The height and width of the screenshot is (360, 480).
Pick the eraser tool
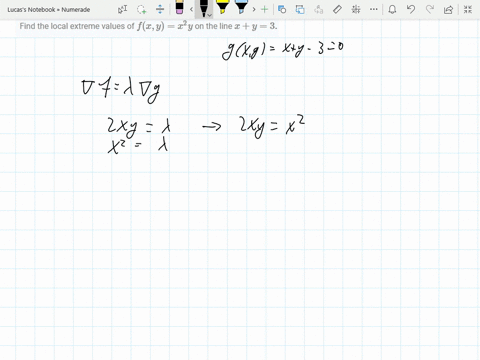[179, 7]
